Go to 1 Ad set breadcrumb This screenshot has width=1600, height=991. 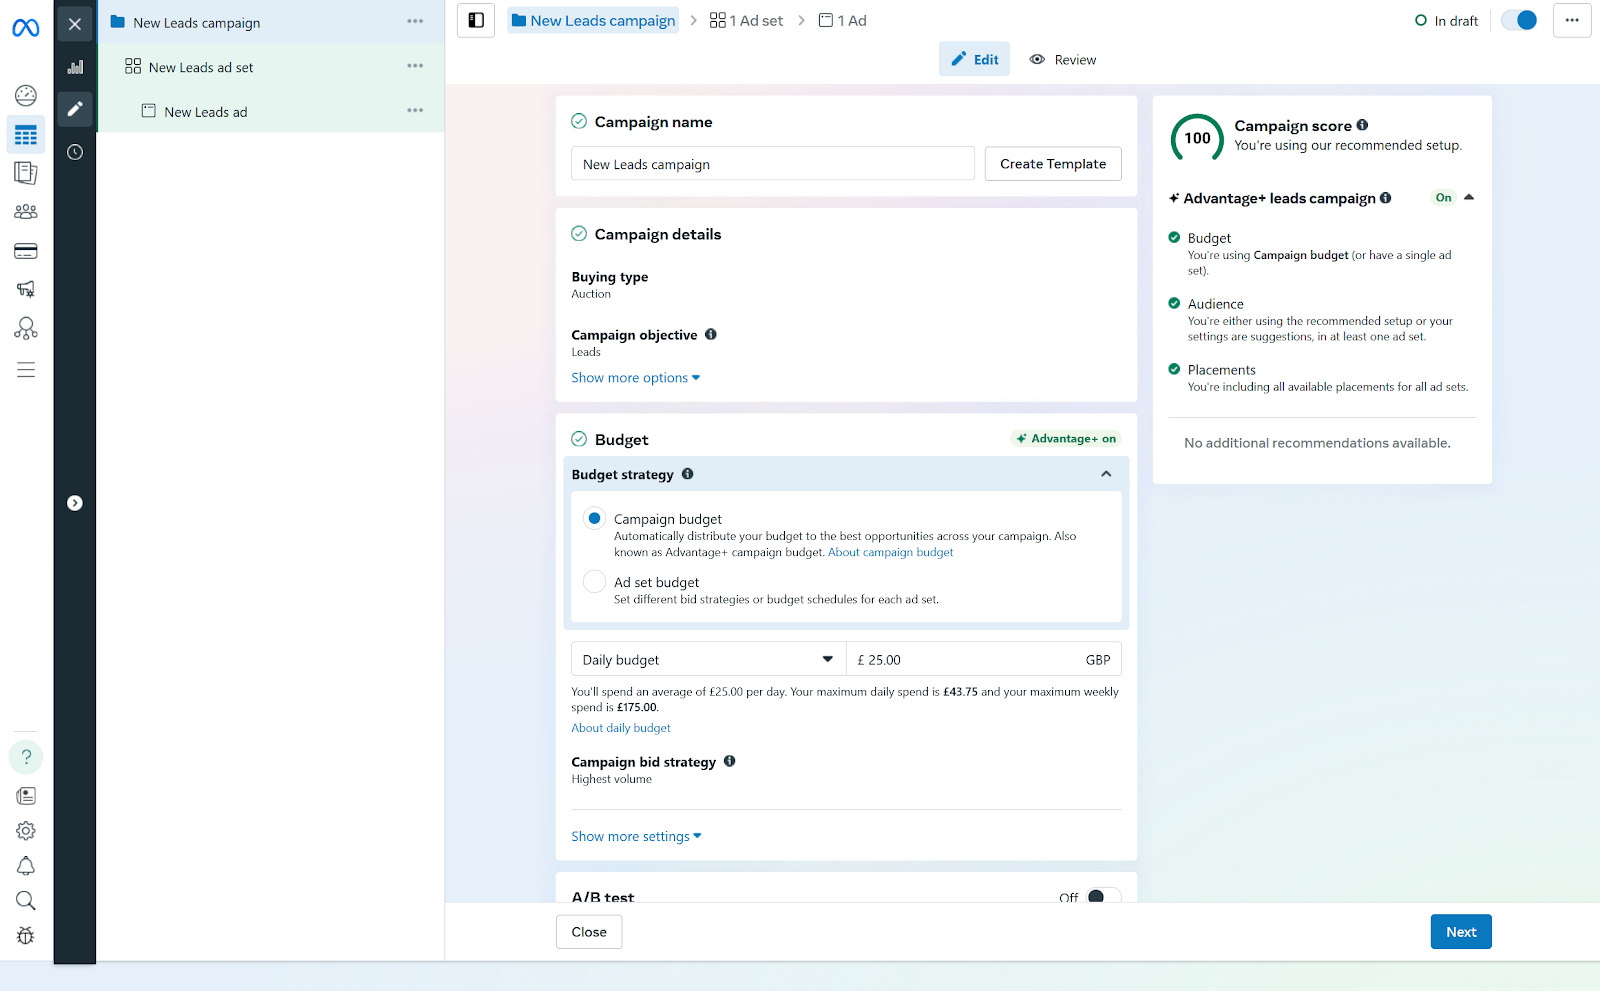click(746, 20)
